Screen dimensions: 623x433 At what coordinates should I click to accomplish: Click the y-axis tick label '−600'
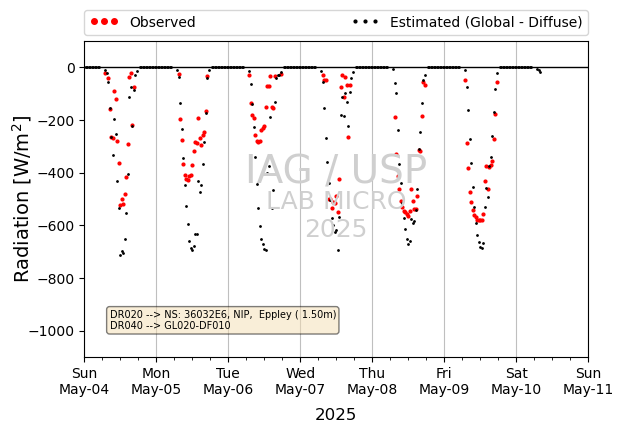pyautogui.click(x=56, y=226)
